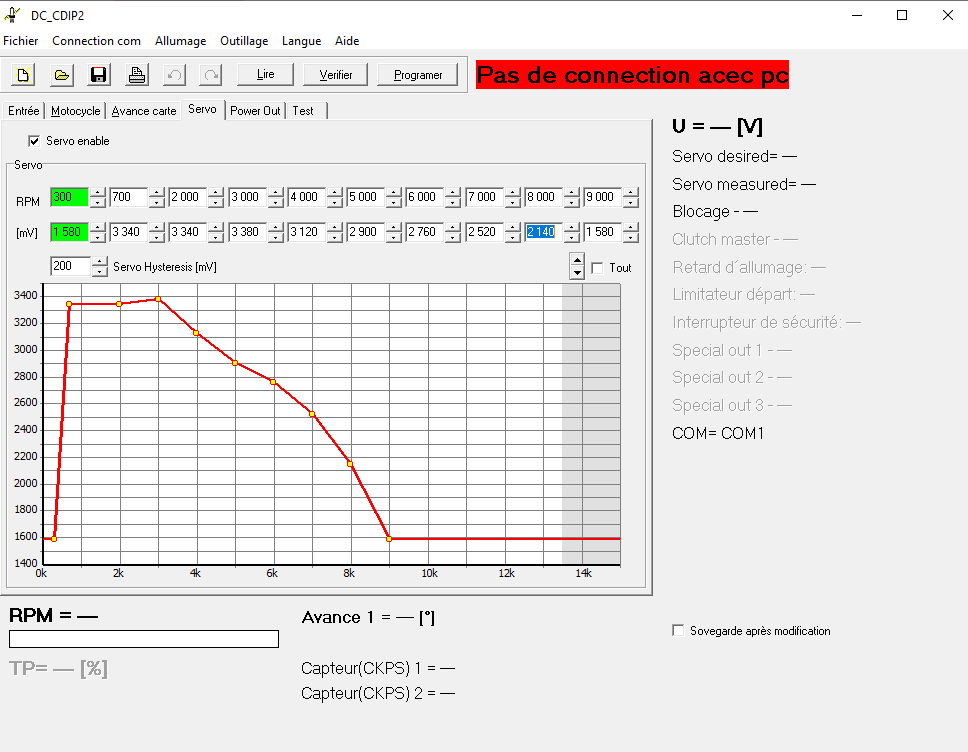Click the DC_CDIP2 app icon in title bar
Image resolution: width=968 pixels, height=752 pixels.
[12, 15]
